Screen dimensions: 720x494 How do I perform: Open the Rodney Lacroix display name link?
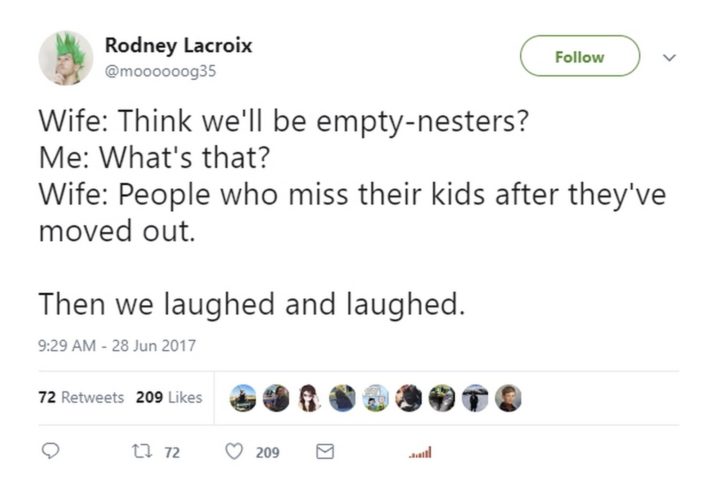[x=178, y=46]
